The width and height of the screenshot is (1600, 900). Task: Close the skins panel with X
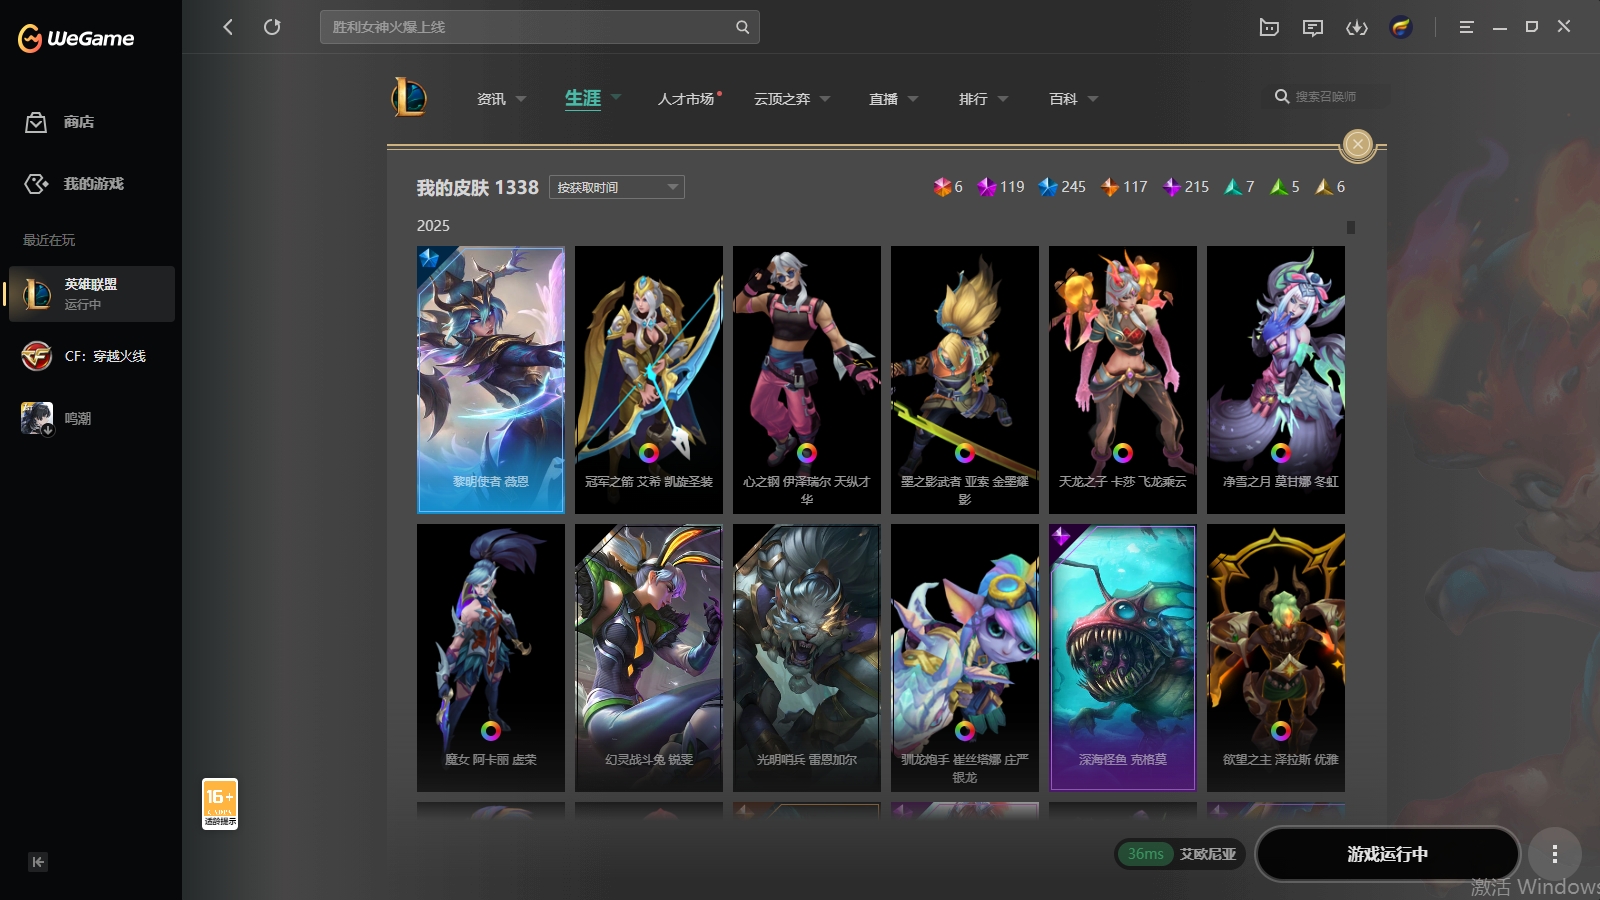click(1357, 144)
